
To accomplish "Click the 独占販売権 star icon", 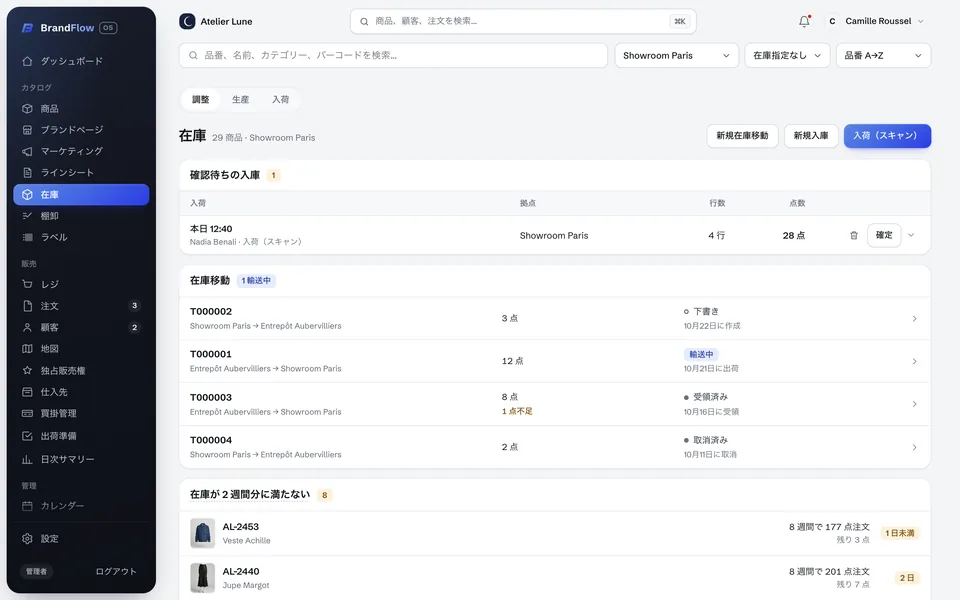I will point(27,370).
